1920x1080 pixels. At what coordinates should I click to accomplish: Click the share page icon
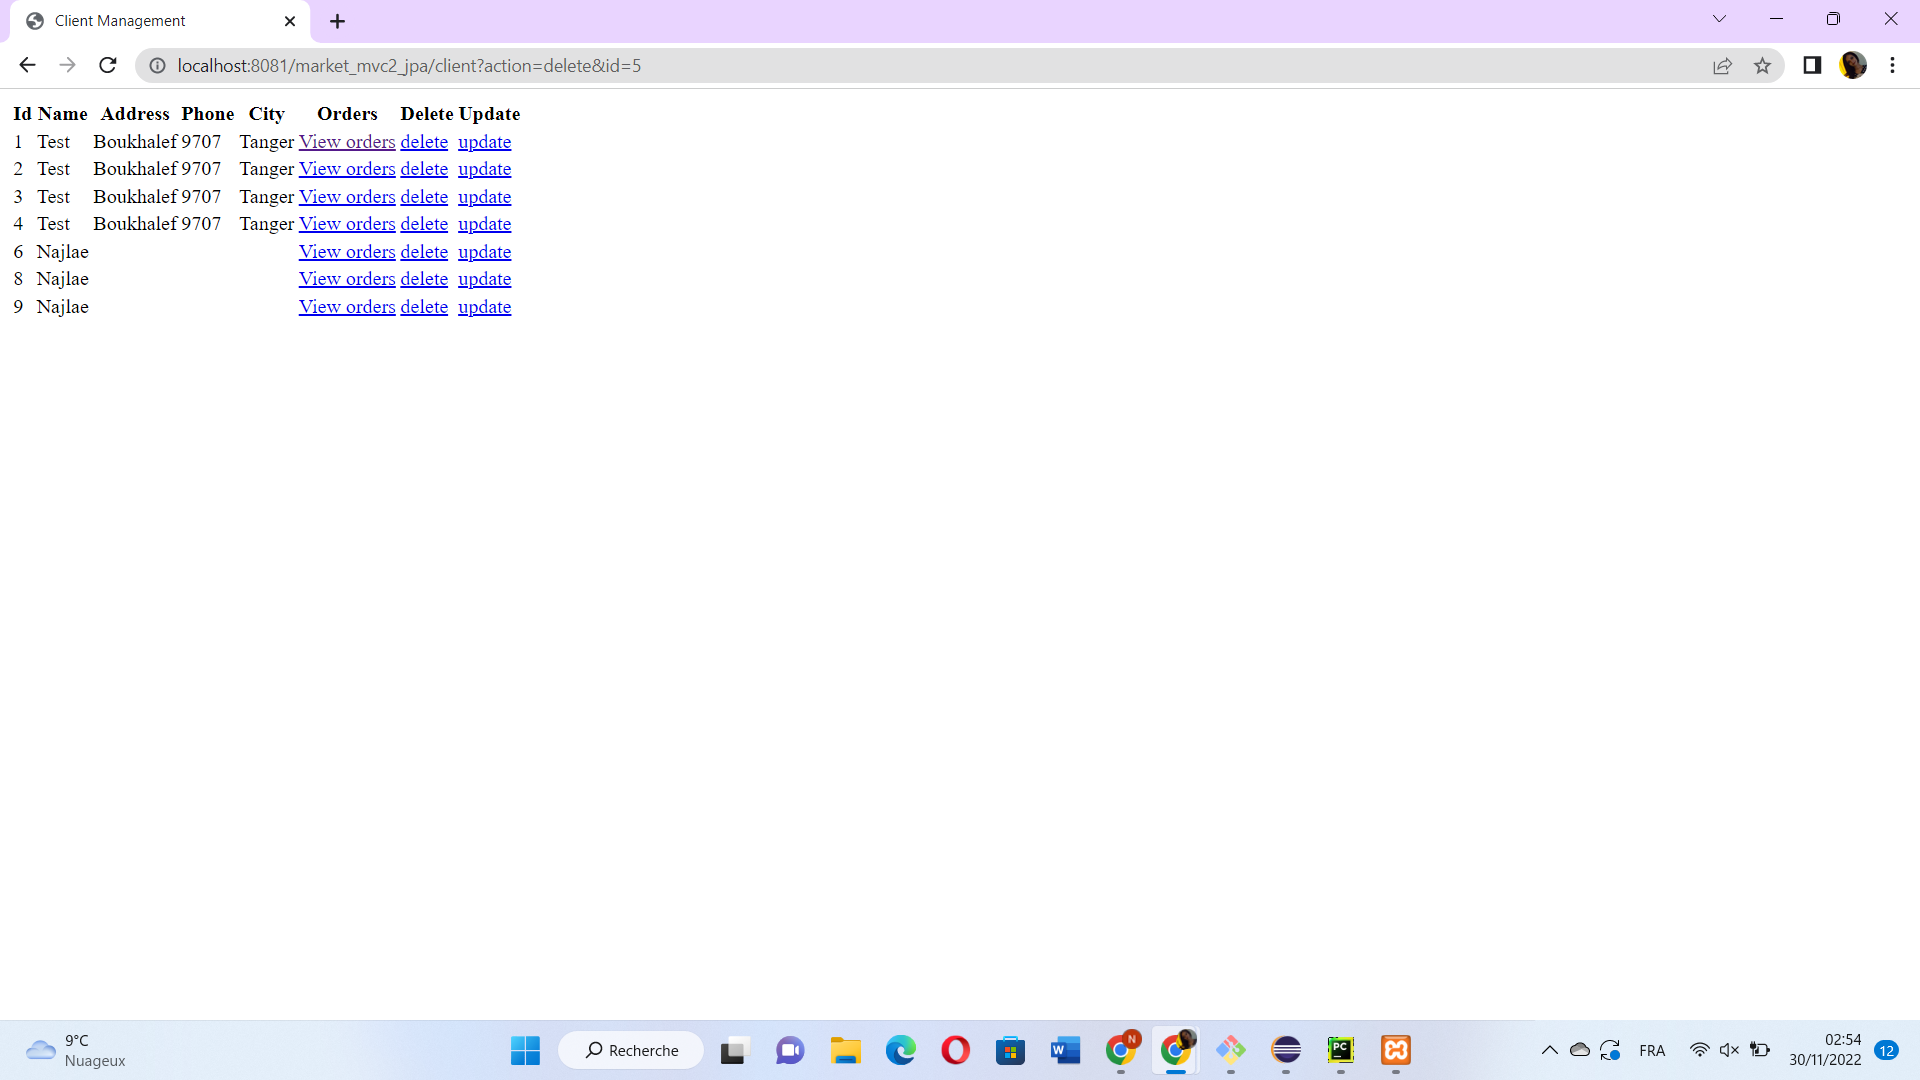coord(1722,66)
